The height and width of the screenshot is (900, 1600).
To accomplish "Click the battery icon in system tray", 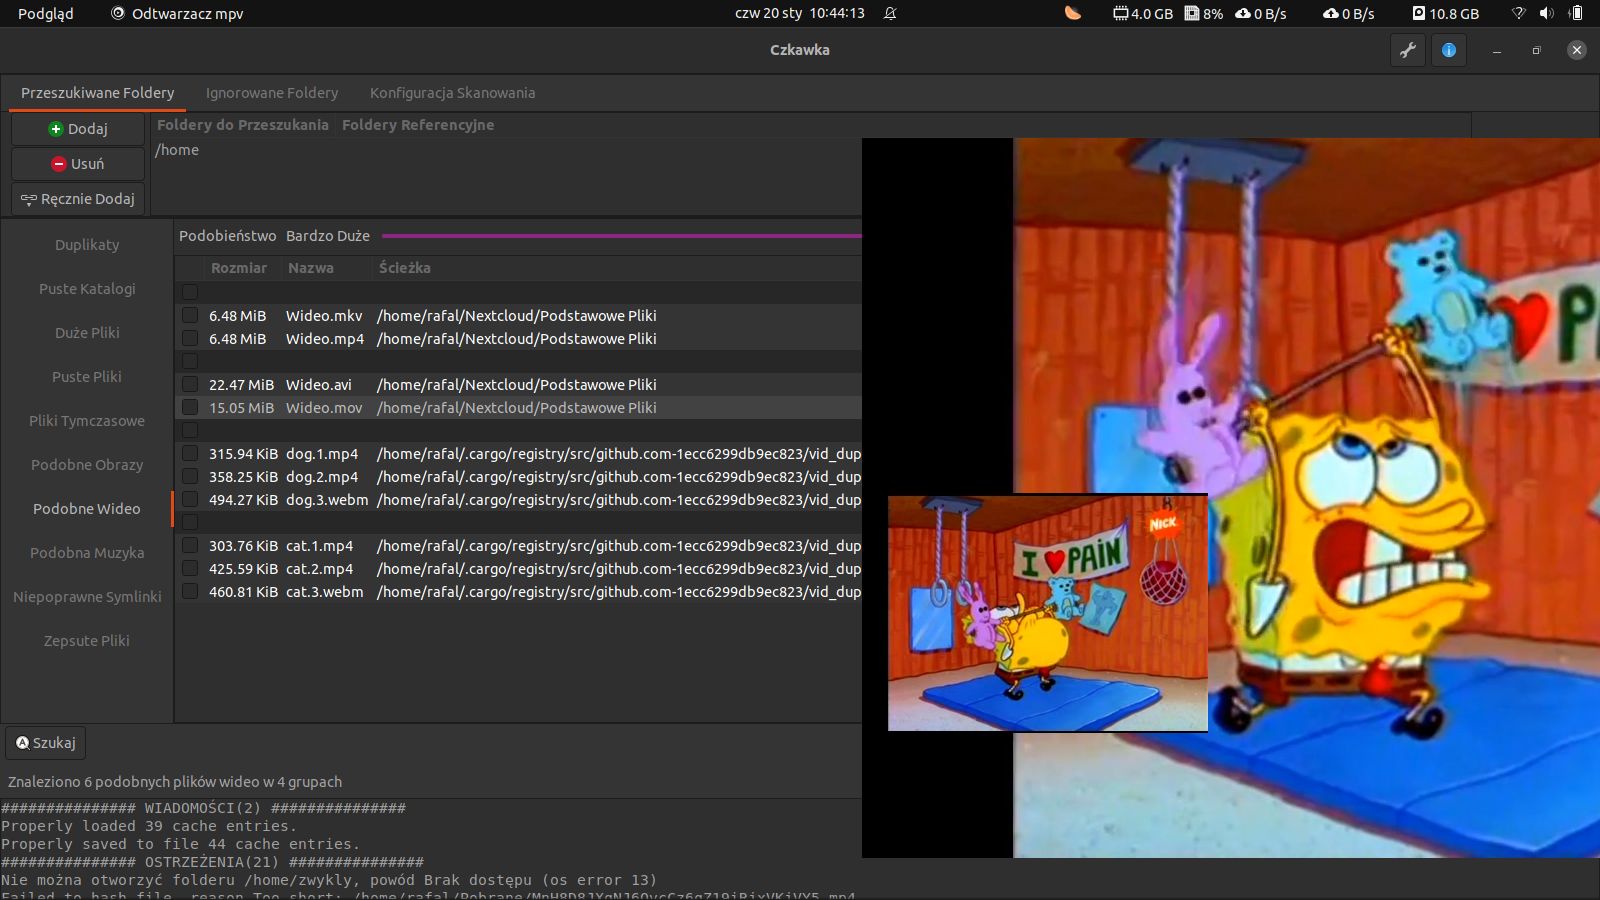I will pos(1576,13).
